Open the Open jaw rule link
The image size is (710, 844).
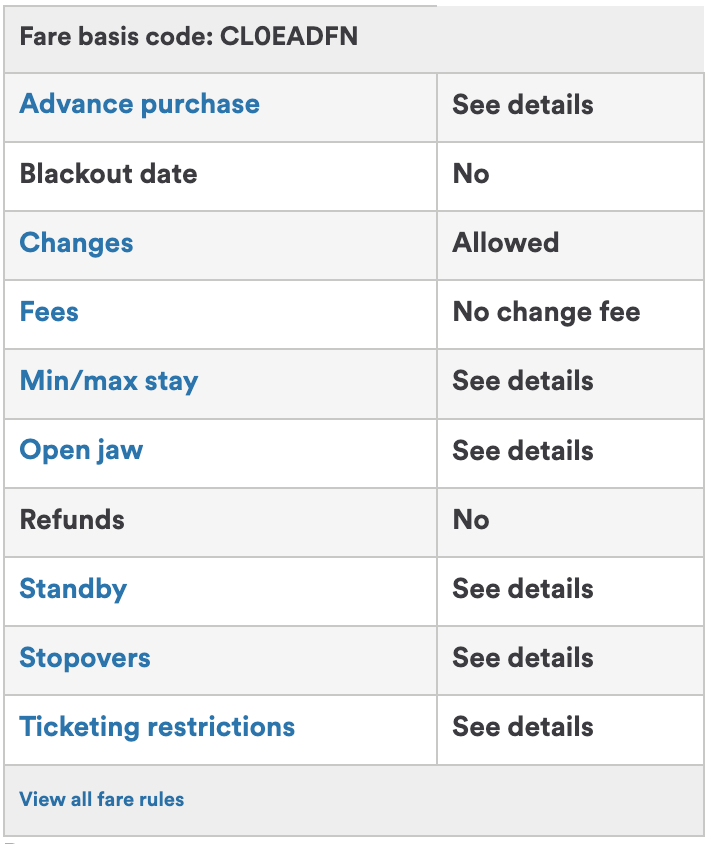pos(81,450)
